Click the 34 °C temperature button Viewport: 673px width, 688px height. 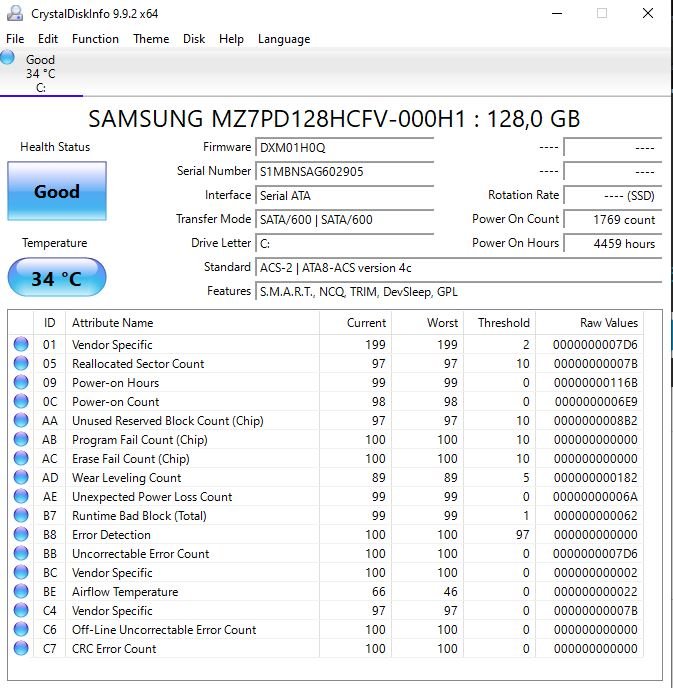pyautogui.click(x=57, y=277)
